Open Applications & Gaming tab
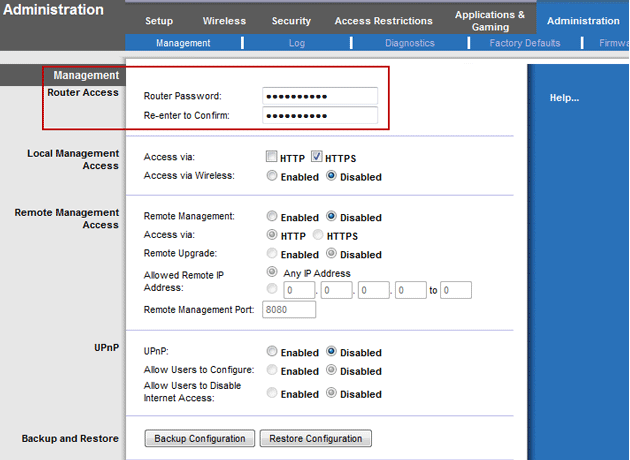630x460 pixels. pos(489,21)
